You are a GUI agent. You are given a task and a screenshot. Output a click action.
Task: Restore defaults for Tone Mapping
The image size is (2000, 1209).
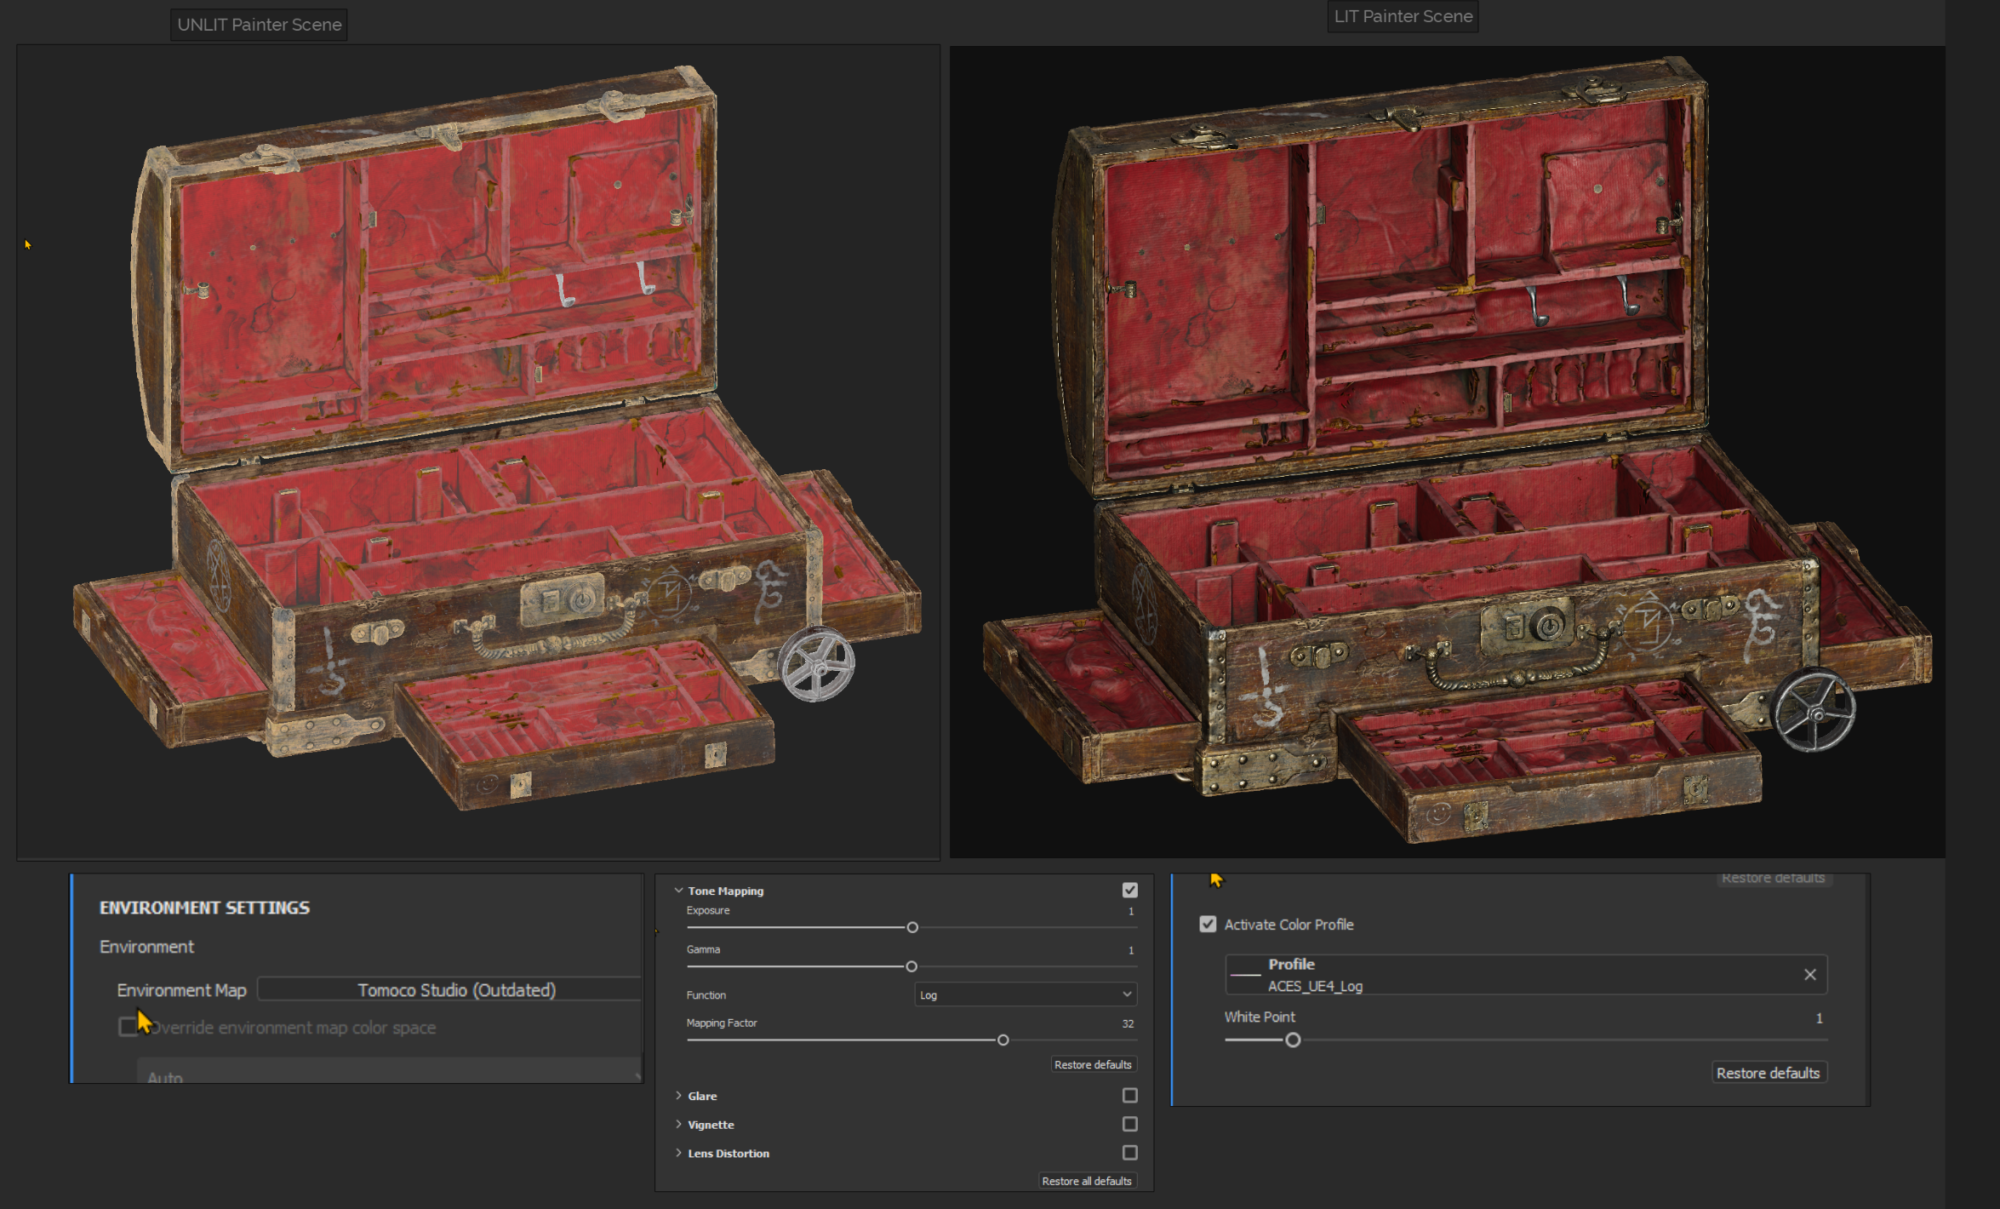[x=1092, y=1064]
